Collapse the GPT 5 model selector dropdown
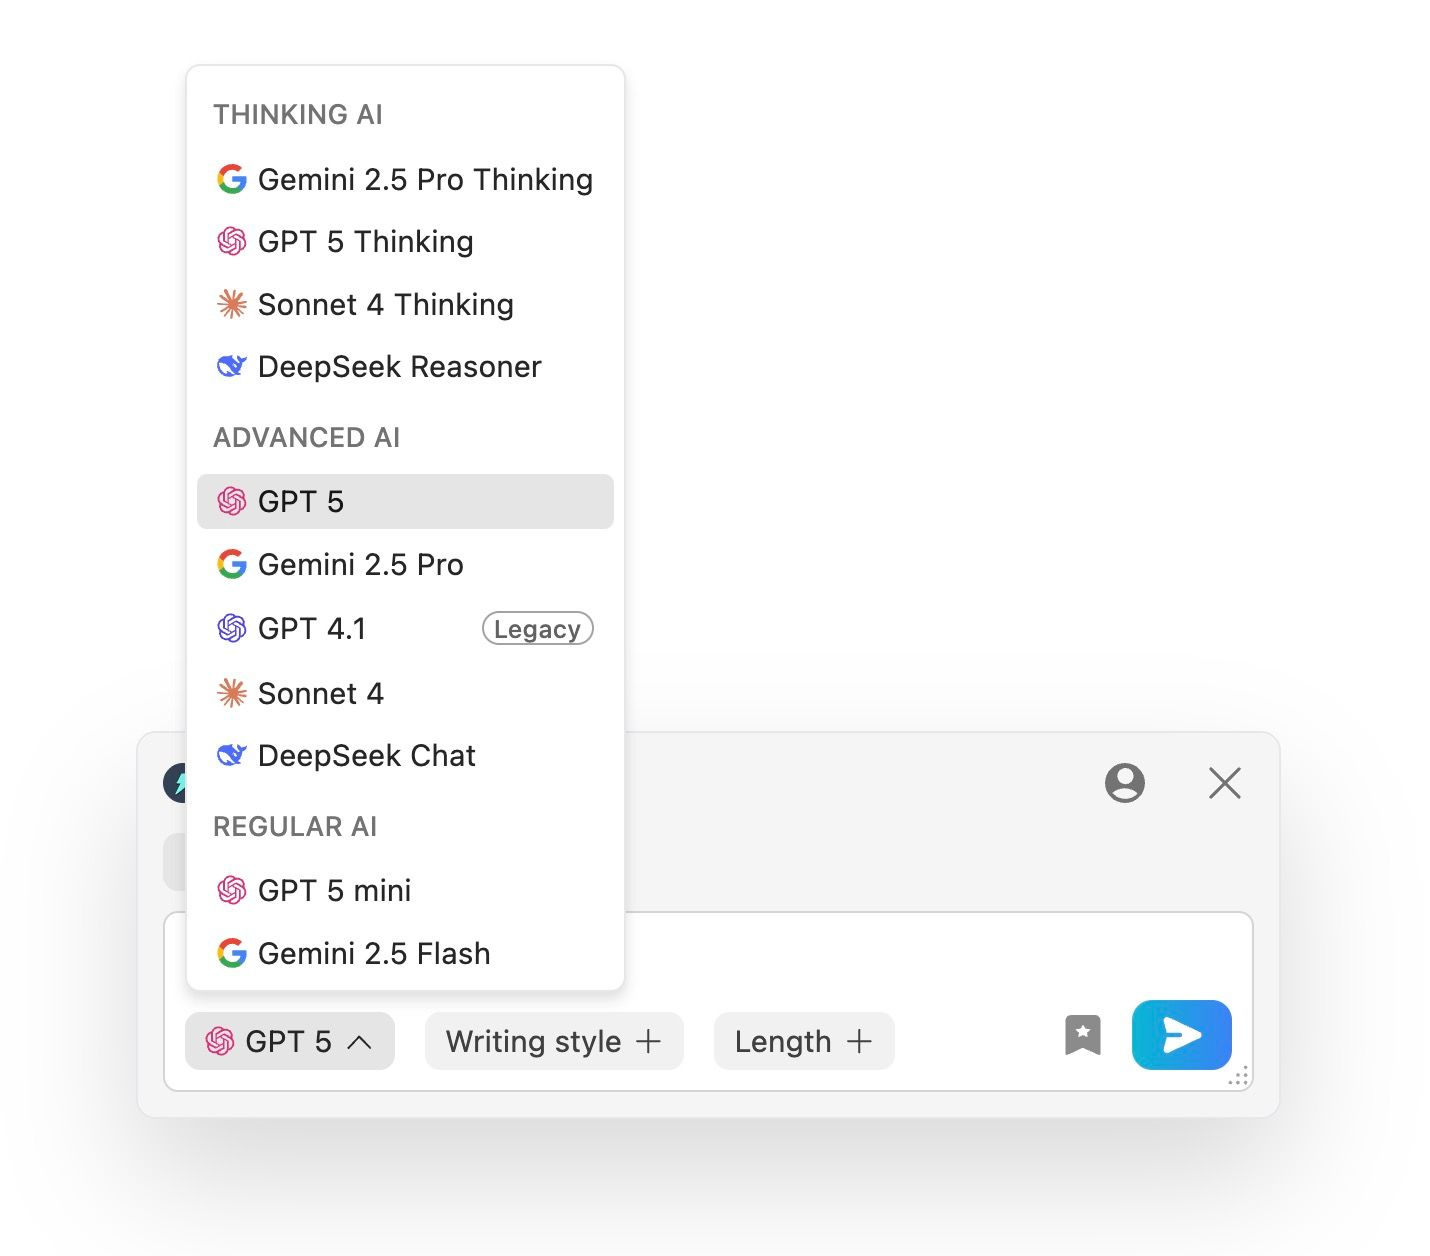The width and height of the screenshot is (1430, 1256). 289,1041
